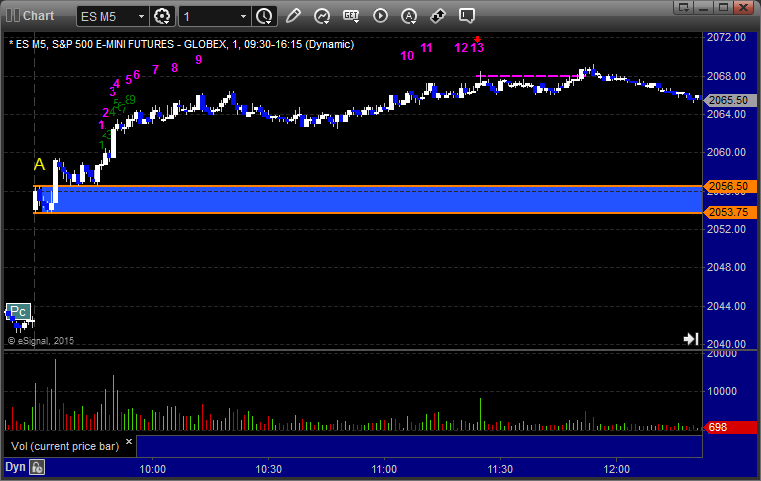
Task: Toggle the lock icon next to Dyn
Action: 37,467
